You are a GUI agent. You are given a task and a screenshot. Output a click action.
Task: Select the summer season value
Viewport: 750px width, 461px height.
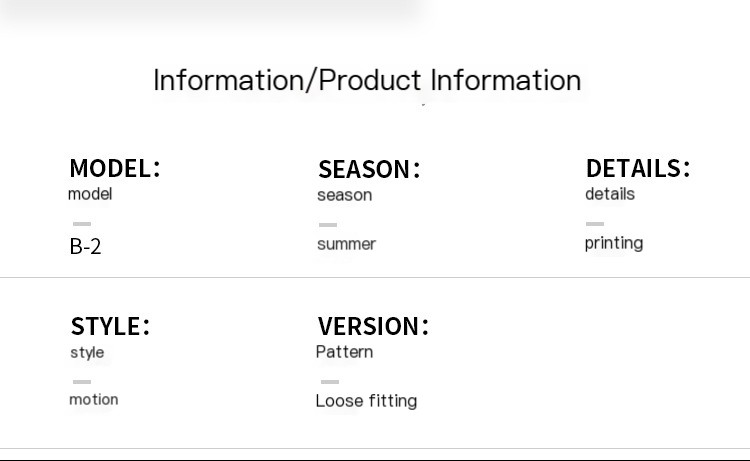click(346, 244)
